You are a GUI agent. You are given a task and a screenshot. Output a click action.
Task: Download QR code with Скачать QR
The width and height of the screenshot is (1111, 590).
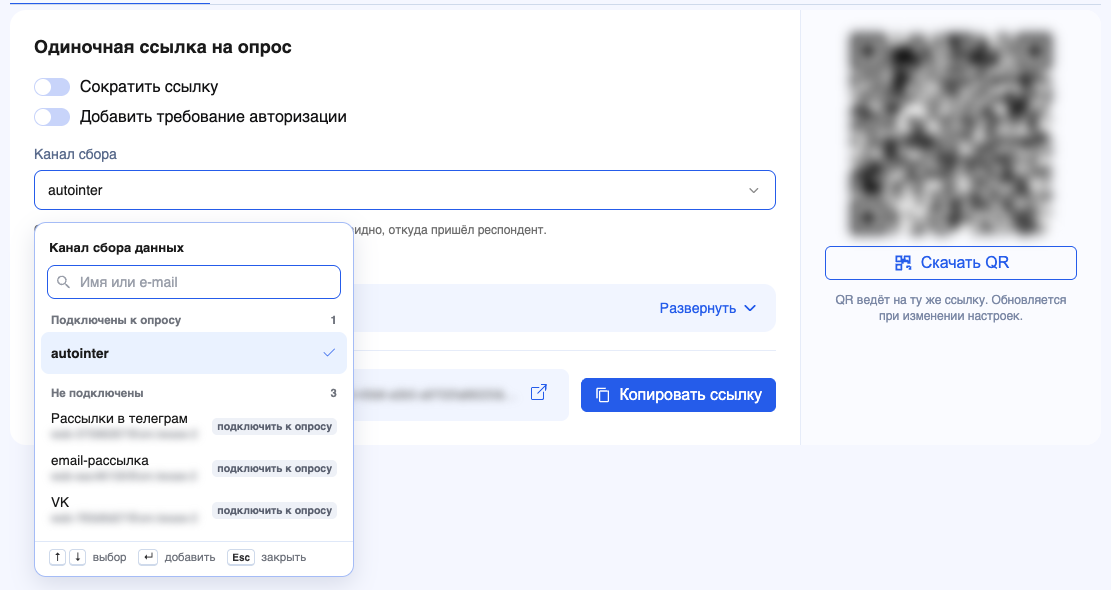950,263
